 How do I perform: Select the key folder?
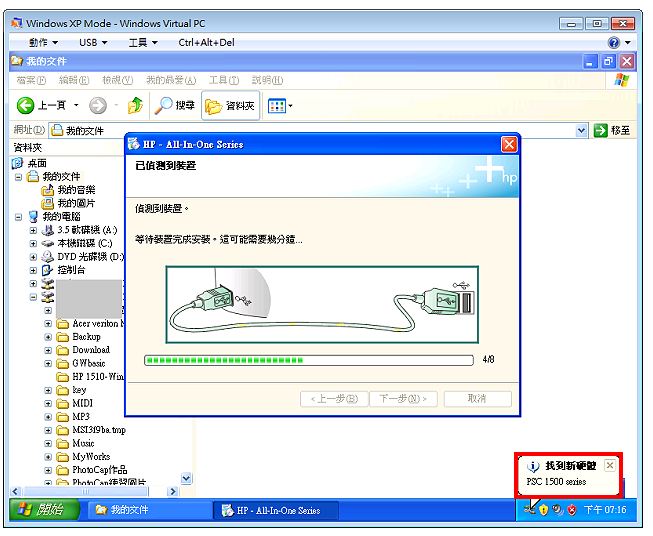pyautogui.click(x=79, y=390)
